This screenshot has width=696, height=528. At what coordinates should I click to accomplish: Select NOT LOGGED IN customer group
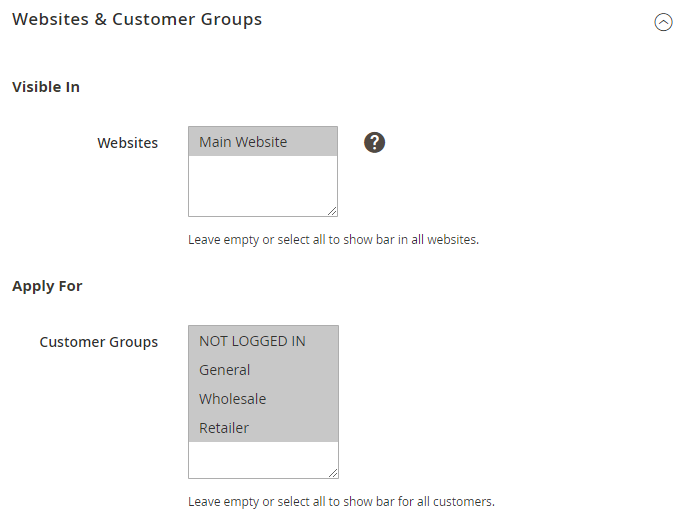[x=252, y=341]
